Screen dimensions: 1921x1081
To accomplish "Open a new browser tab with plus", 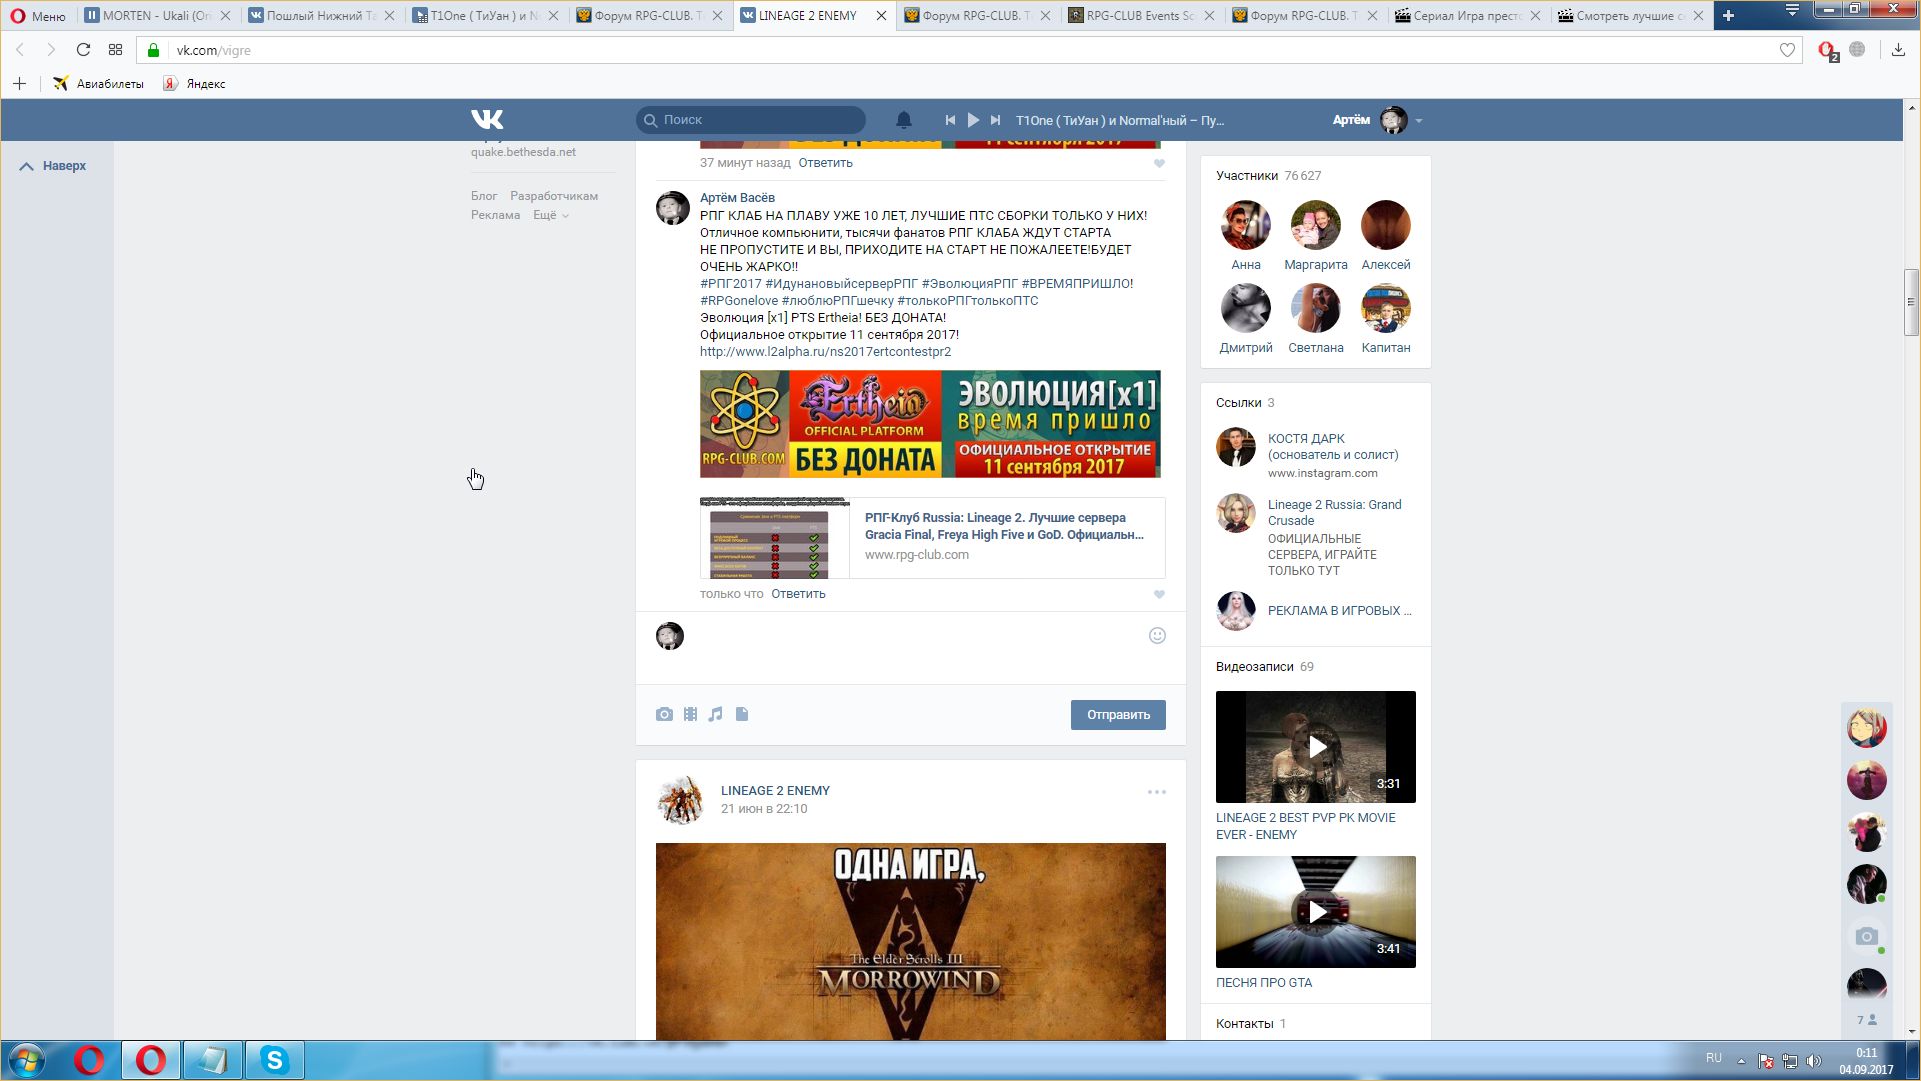I will click(x=1728, y=15).
